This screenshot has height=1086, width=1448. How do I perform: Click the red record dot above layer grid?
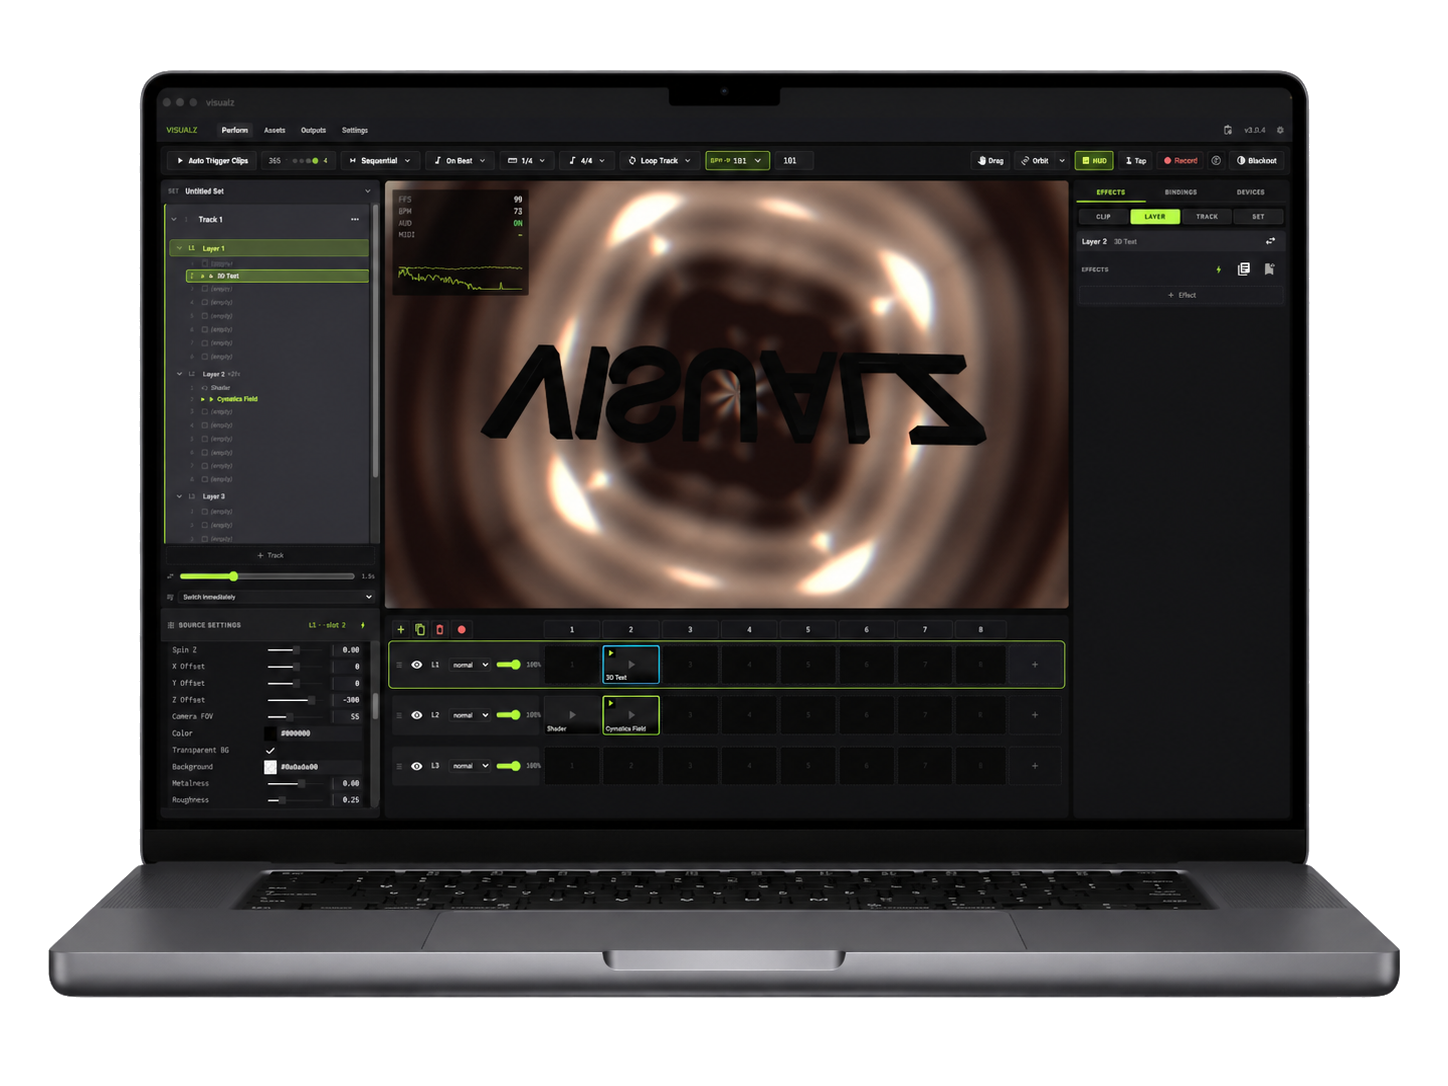click(461, 630)
